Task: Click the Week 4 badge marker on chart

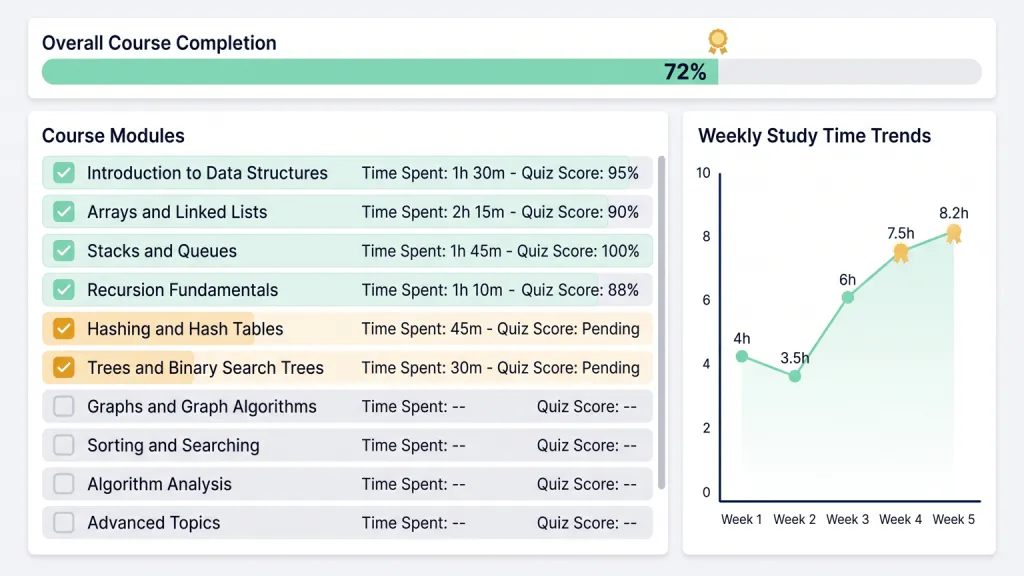Action: [x=901, y=253]
